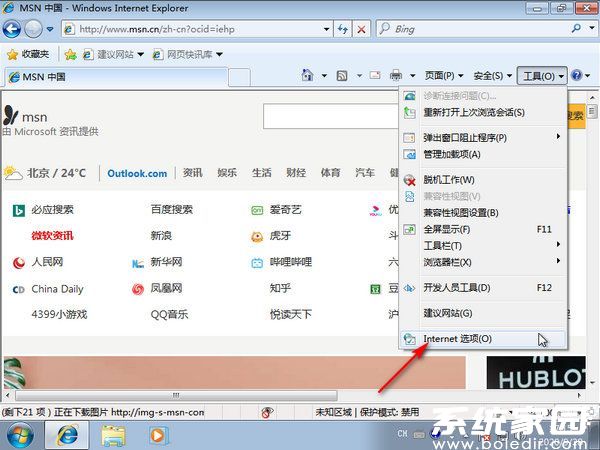Expand the Print dropdown arrow
This screenshot has width=600, height=450.
pos(412,76)
